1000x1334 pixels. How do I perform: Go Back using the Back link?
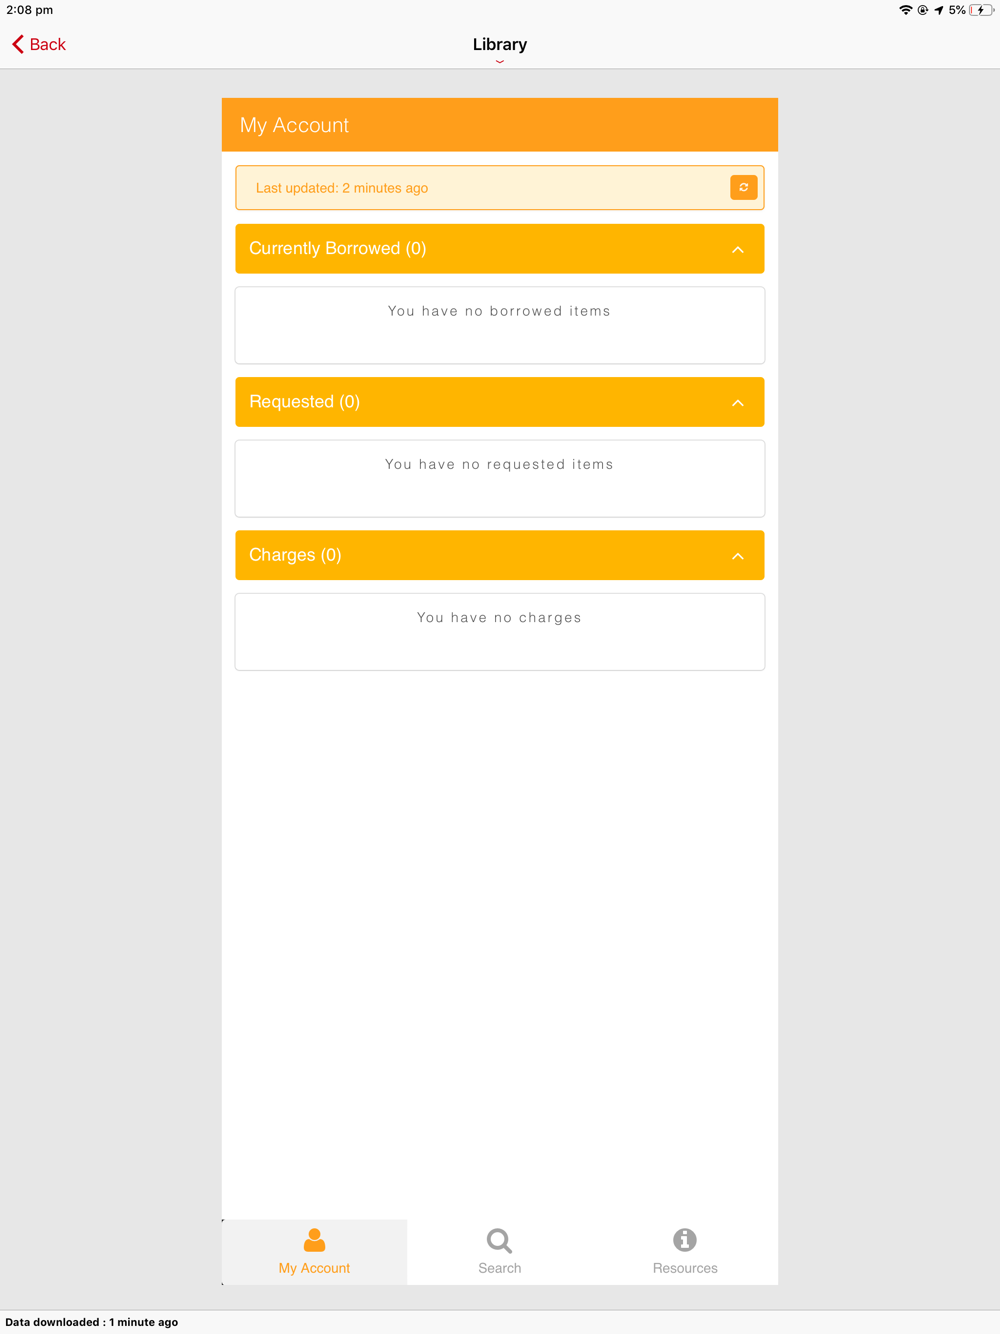click(47, 44)
